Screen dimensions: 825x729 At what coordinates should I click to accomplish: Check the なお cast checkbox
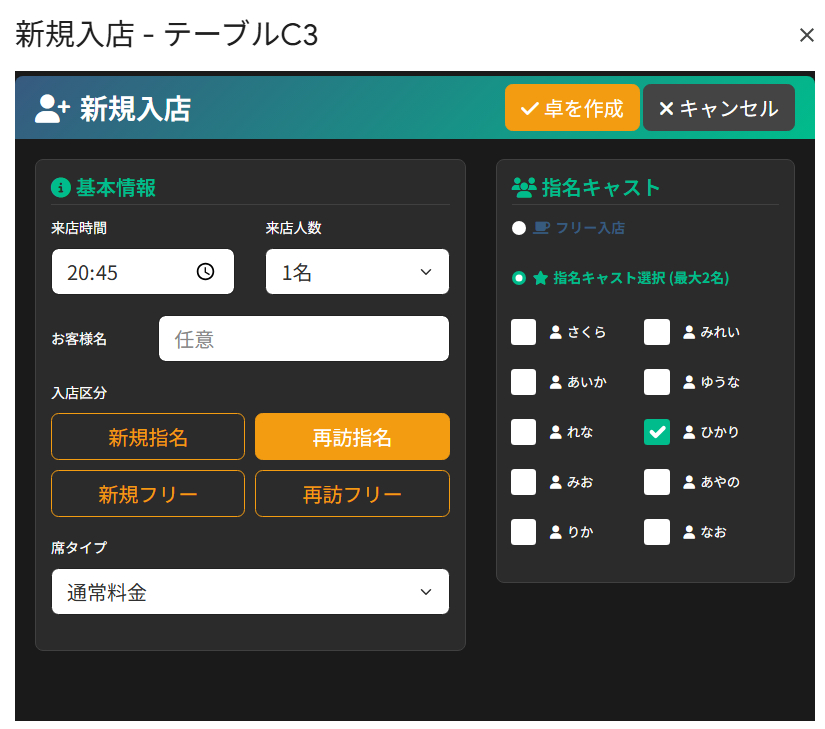tap(657, 532)
